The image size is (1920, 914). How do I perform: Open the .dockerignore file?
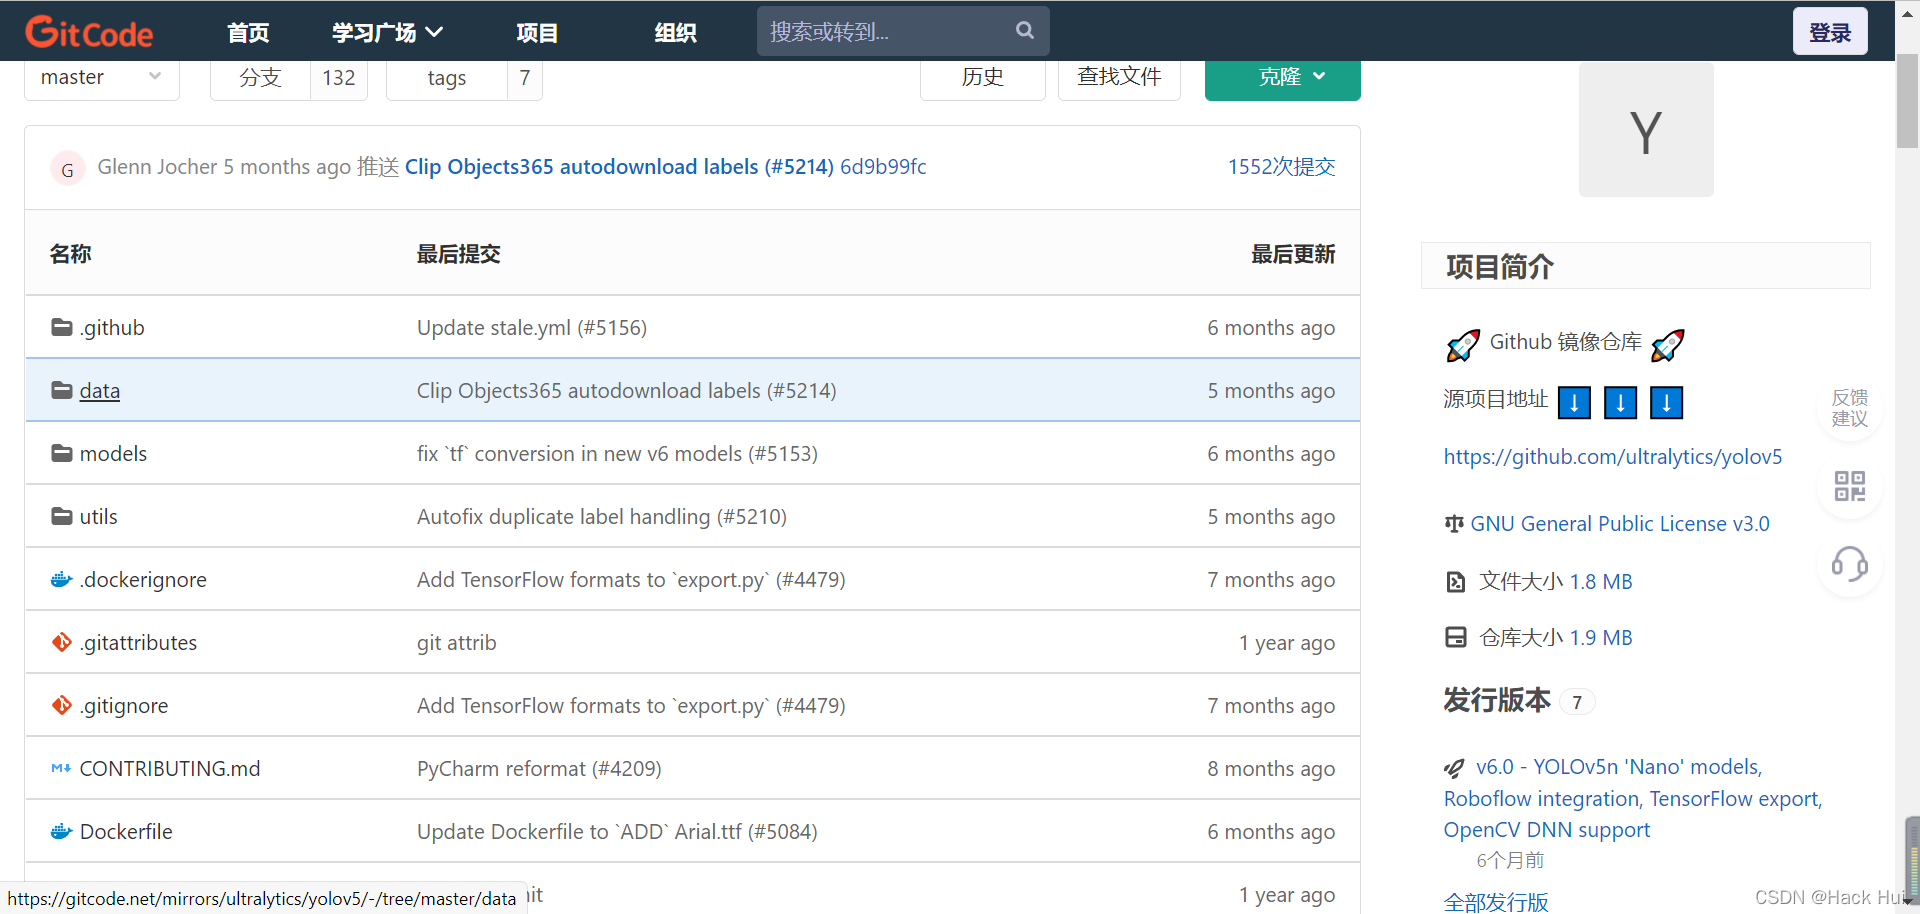[x=143, y=580]
